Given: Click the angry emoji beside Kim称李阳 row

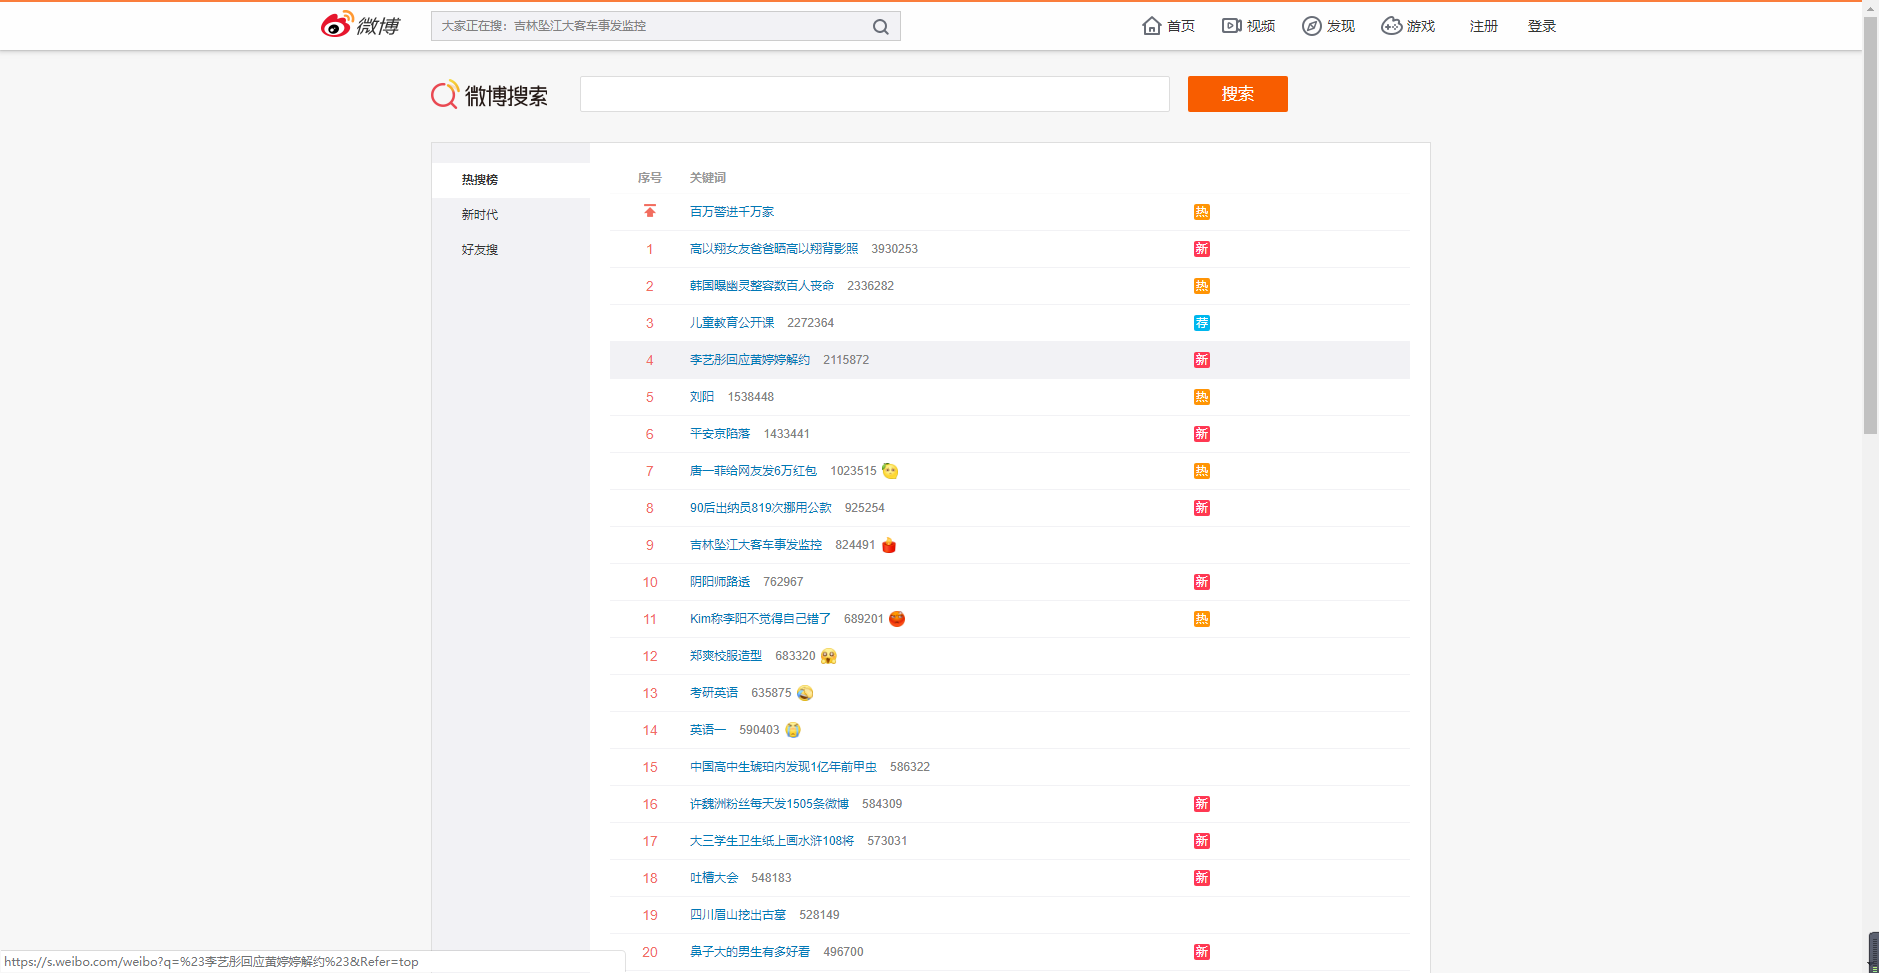Looking at the screenshot, I should (897, 619).
